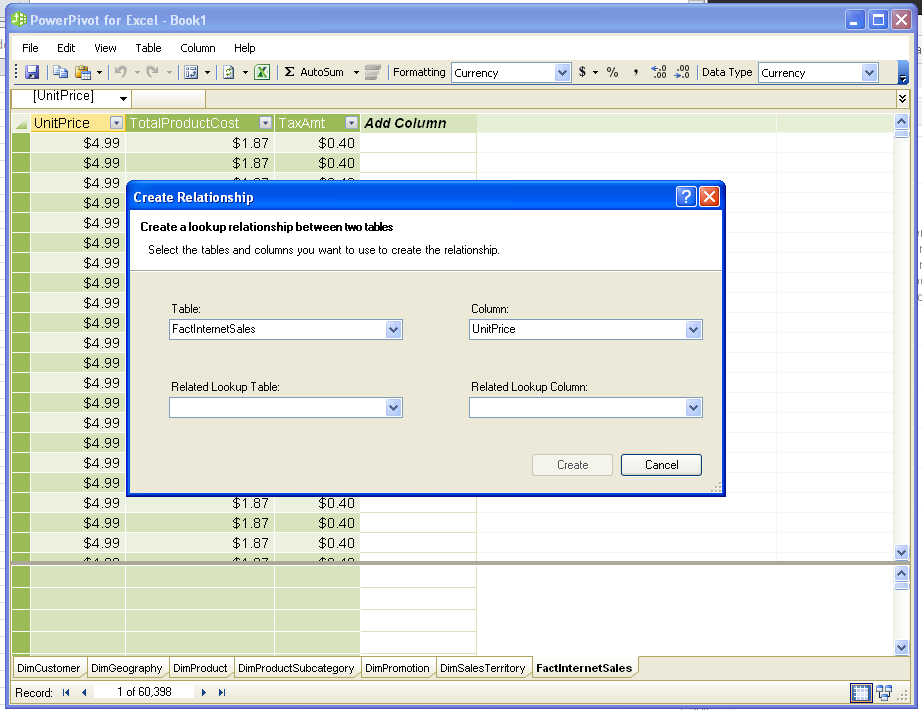Click the select-all corner of the grid
Screen dimensions: 922x710
[x=21, y=123]
